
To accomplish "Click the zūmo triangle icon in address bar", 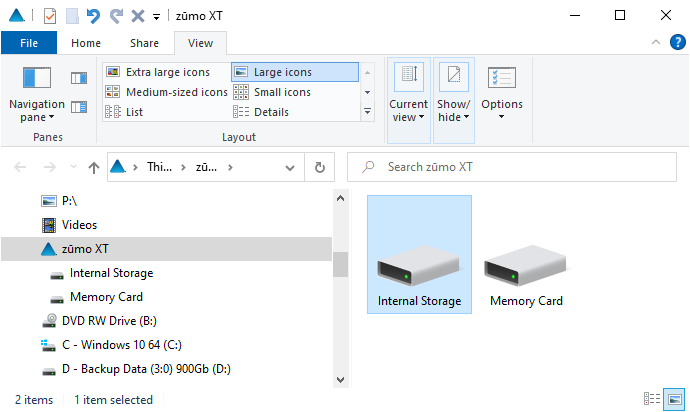I will click(118, 167).
